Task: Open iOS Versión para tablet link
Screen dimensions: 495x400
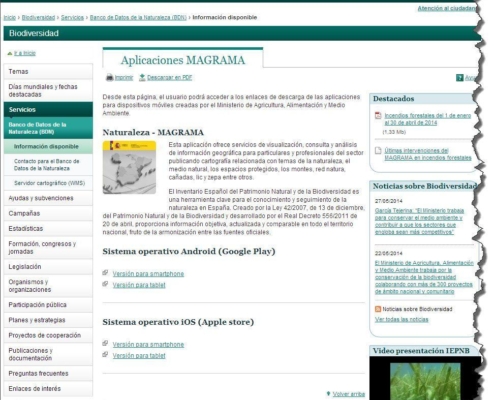Action: tap(139, 356)
